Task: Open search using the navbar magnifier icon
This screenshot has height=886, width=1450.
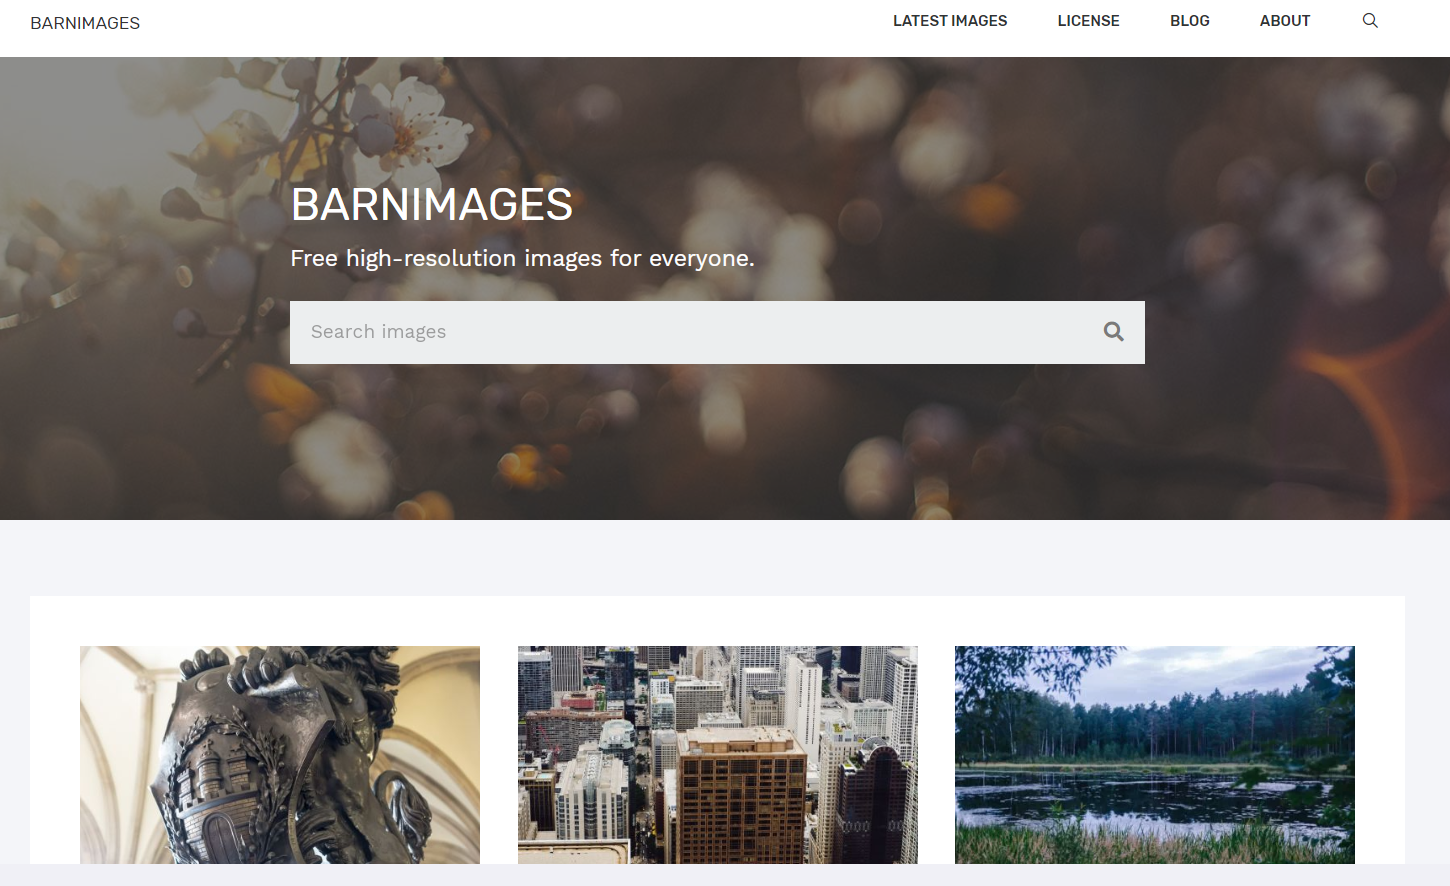Action: 1369,20
